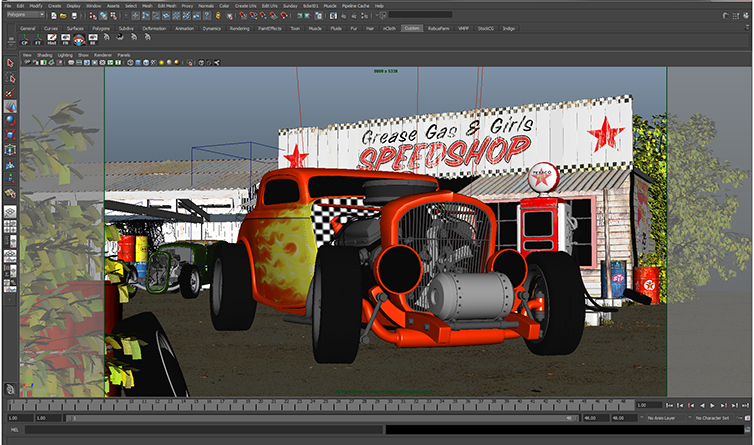The image size is (754, 445).
Task: Switch to the Rendering shelf tab
Action: (239, 28)
